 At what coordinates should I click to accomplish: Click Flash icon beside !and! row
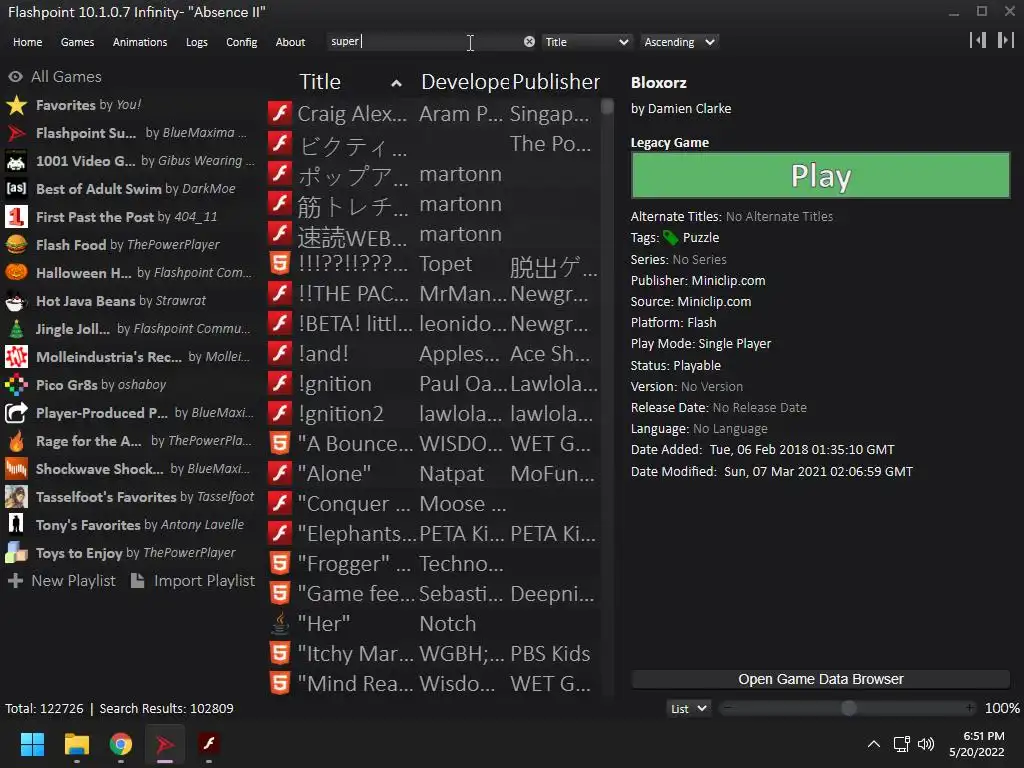click(x=280, y=353)
